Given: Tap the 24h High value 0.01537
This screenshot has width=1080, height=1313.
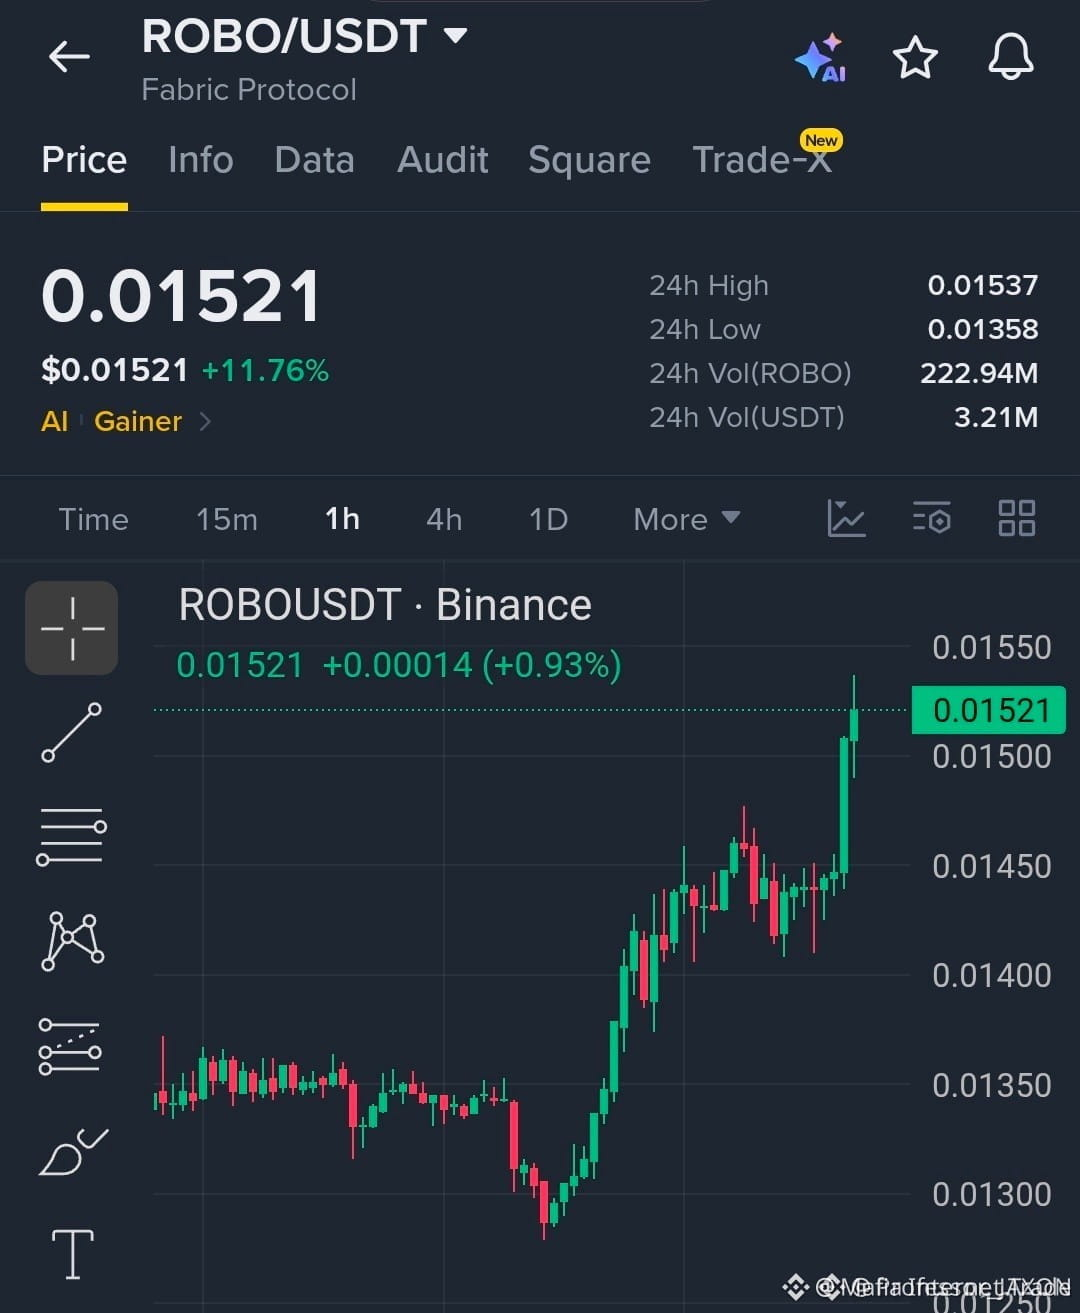Looking at the screenshot, I should click(x=982, y=286).
